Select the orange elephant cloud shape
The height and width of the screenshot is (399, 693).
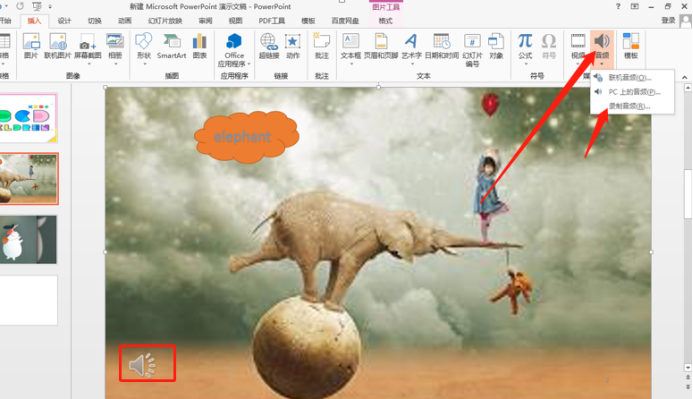(247, 137)
